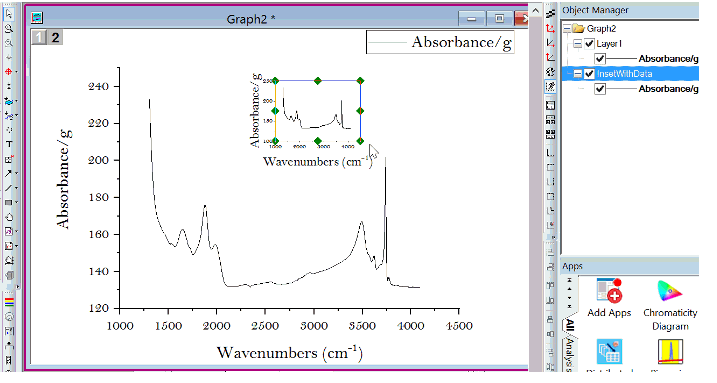Collapse the InsetWithData tree node

[x=578, y=74]
